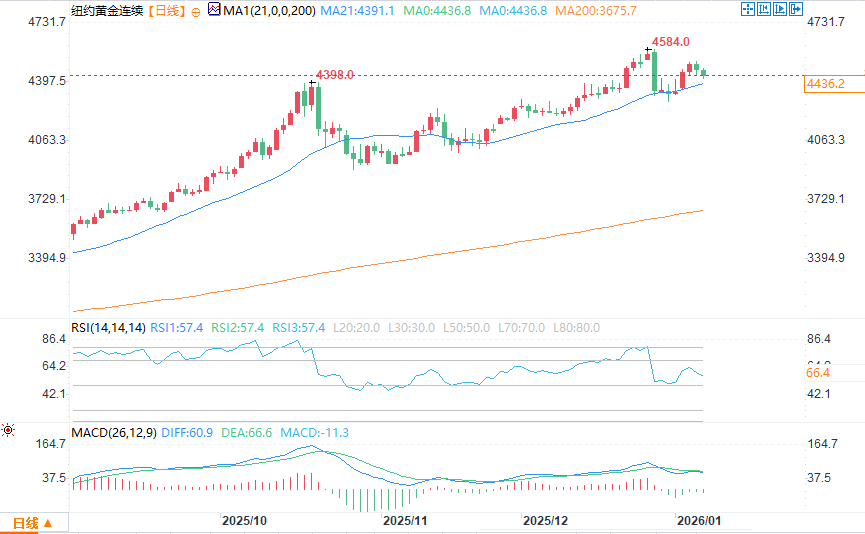
Task: Click the L20:20.0 RSI level label
Action: (356, 328)
